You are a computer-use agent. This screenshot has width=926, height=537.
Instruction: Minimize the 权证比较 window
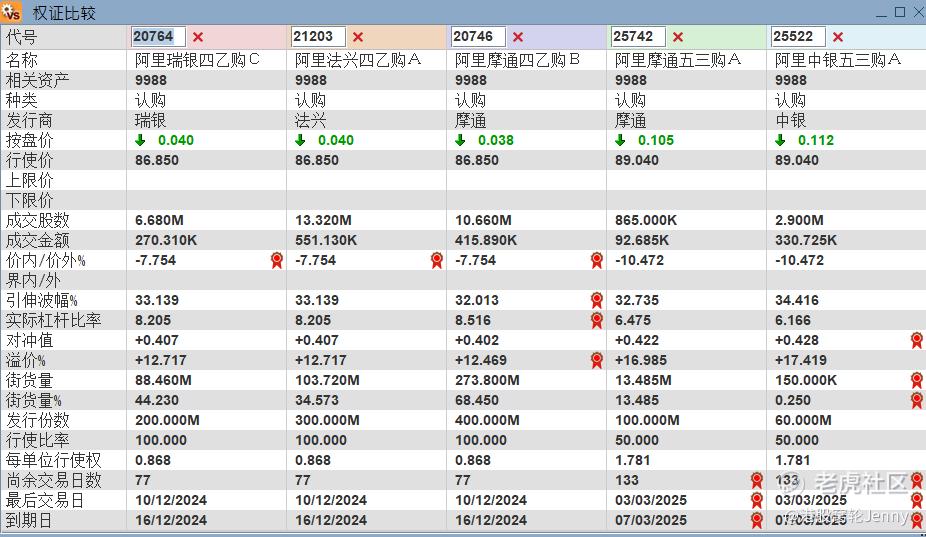(x=881, y=13)
